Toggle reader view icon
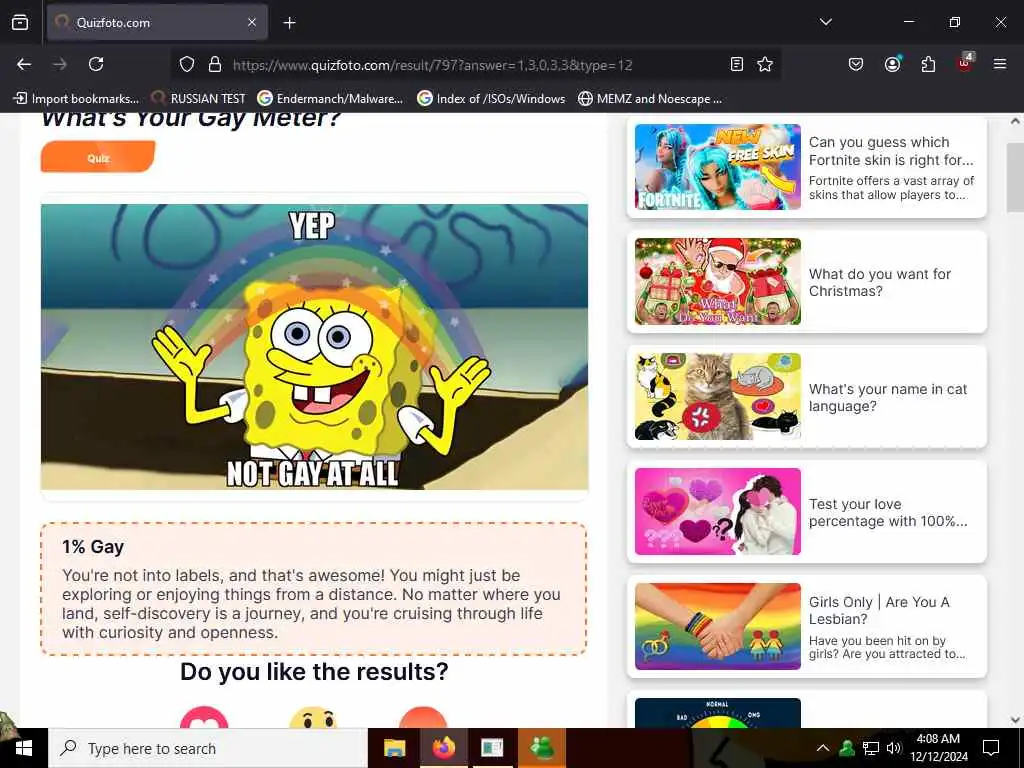 pos(737,64)
